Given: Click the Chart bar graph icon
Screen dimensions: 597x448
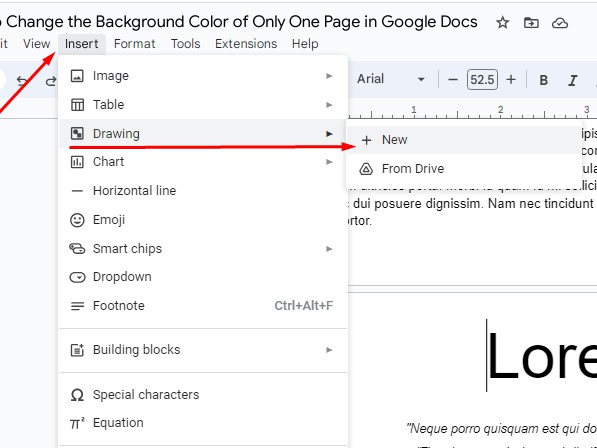Looking at the screenshot, I should coord(77,162).
